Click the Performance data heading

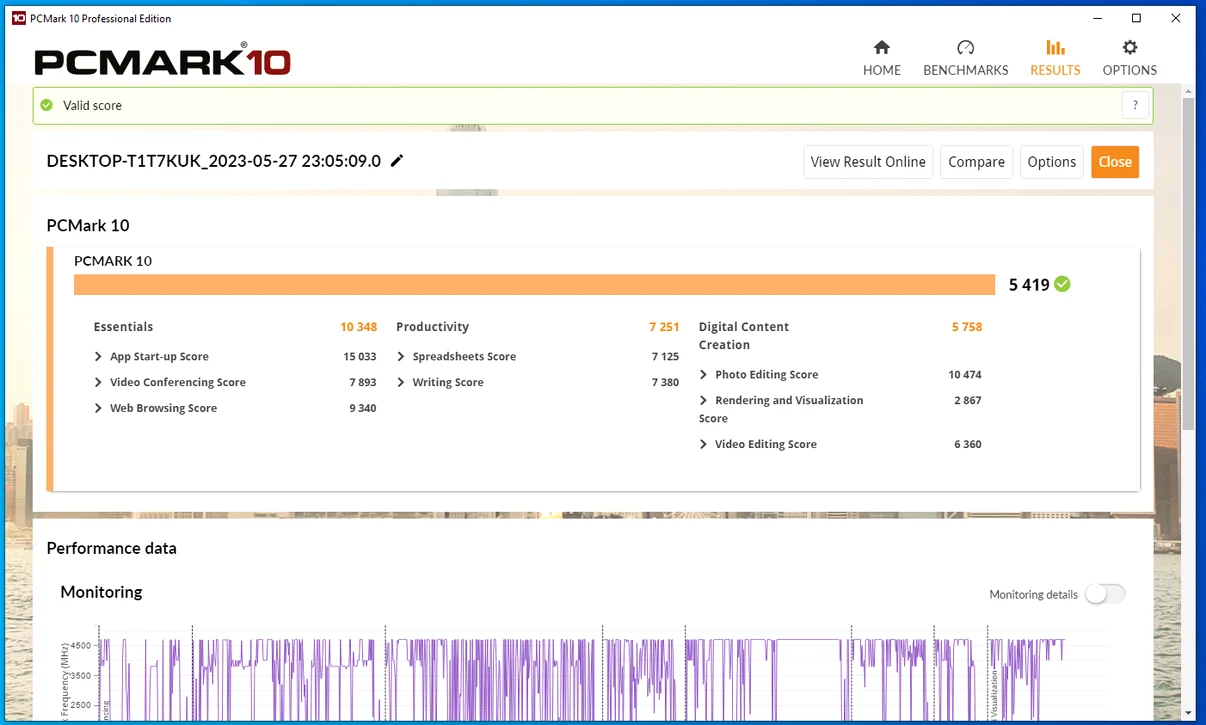click(x=111, y=548)
